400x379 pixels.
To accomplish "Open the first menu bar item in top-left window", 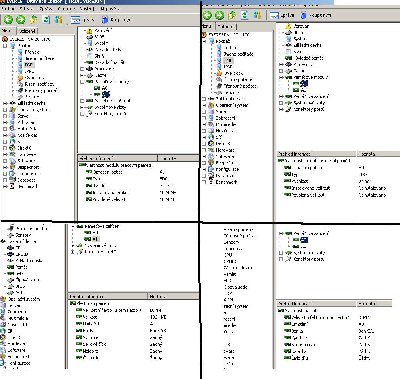I will (x=8, y=8).
